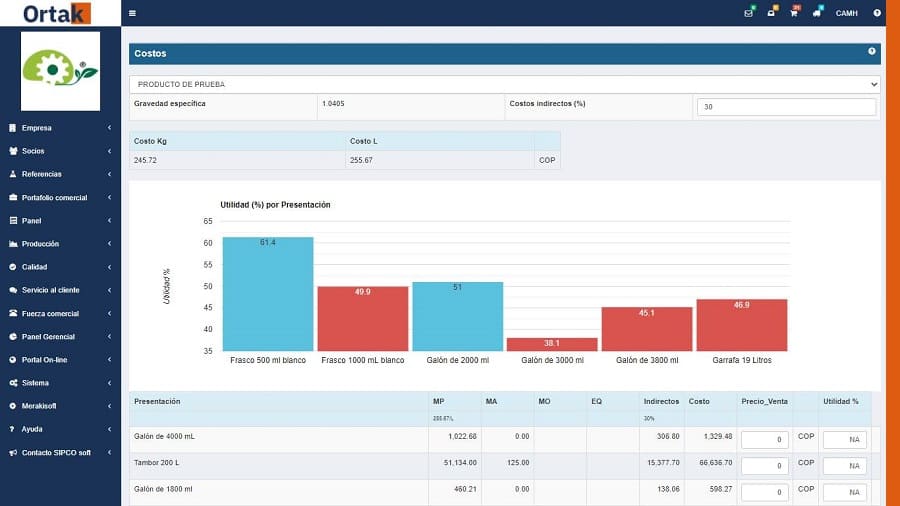Expand the Empresa sidebar menu
The image size is (900, 506).
pos(59,128)
